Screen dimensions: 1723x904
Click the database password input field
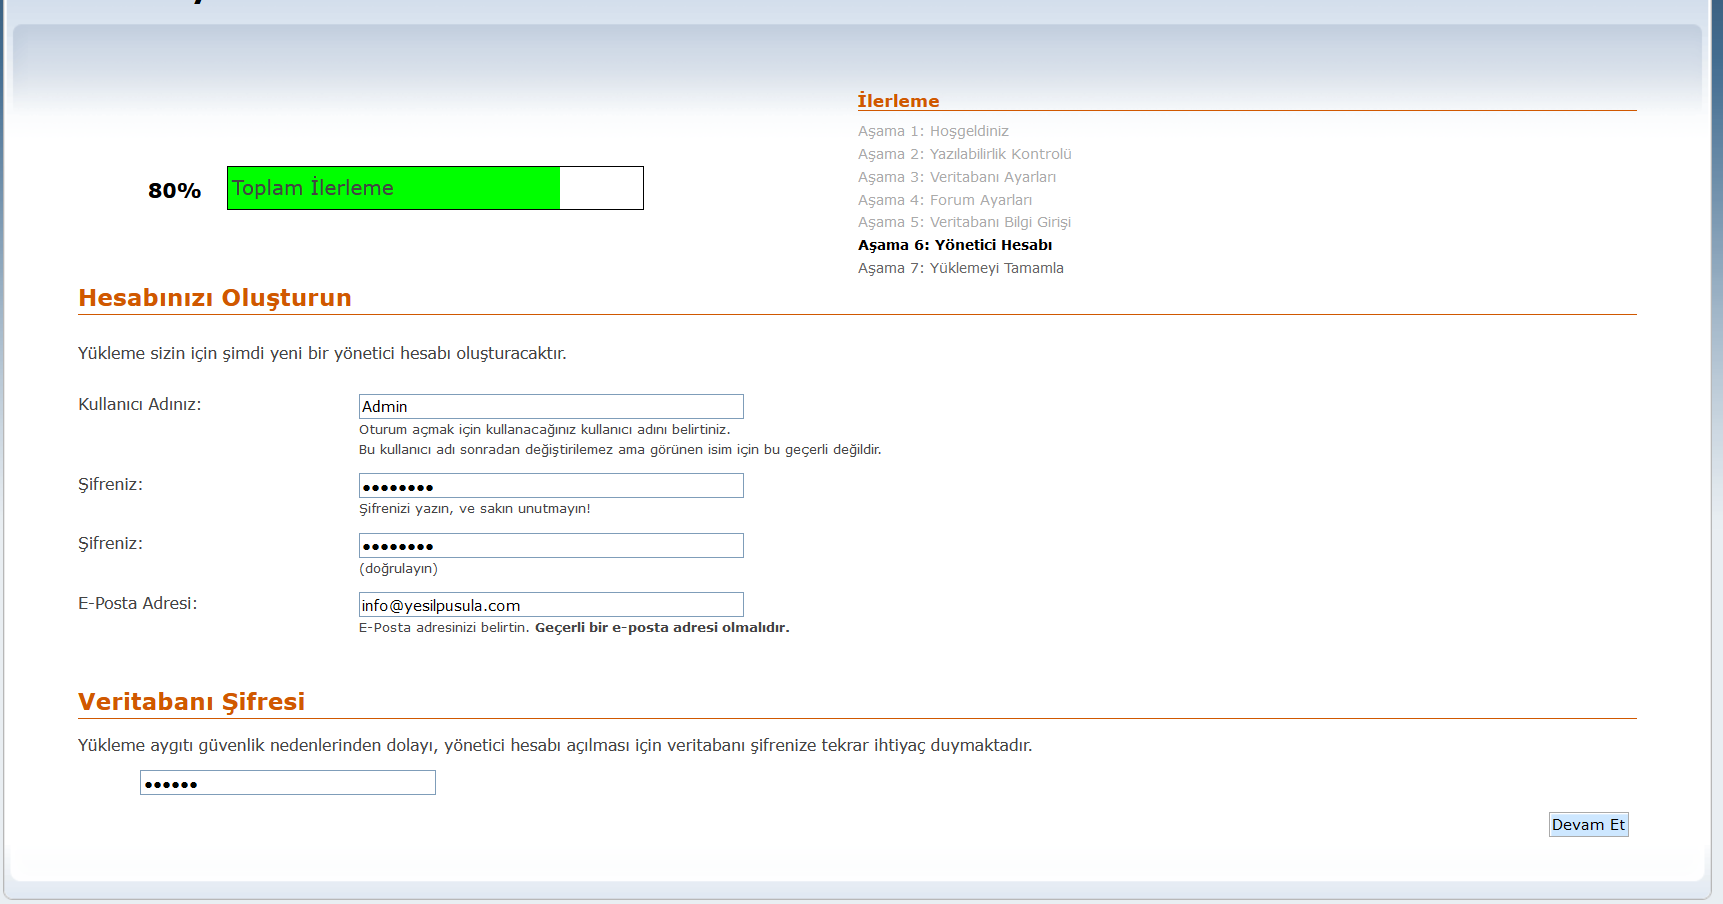click(x=287, y=783)
